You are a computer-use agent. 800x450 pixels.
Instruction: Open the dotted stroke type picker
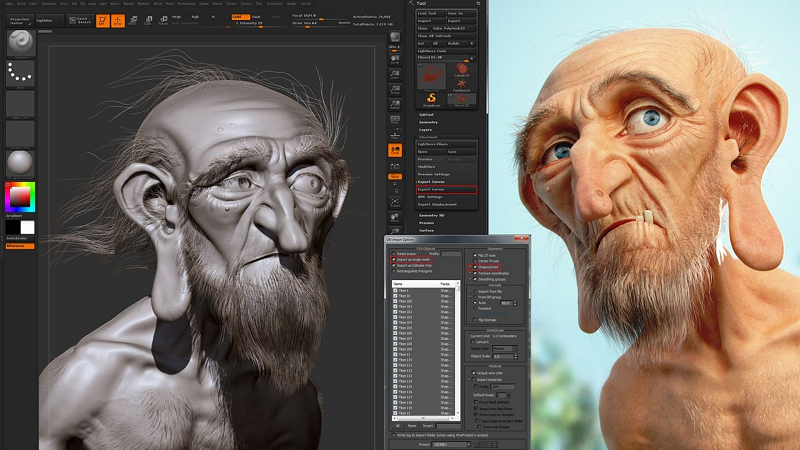click(20, 74)
